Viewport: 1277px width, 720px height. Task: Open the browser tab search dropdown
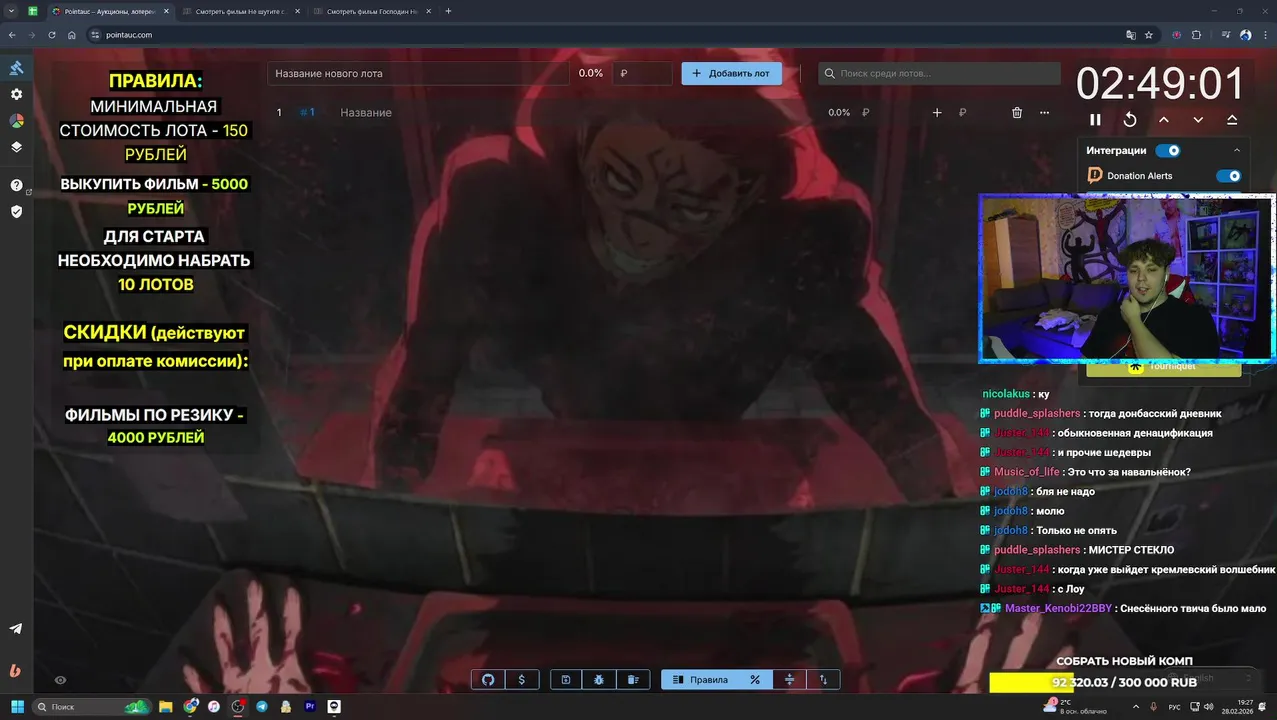(x=11, y=11)
